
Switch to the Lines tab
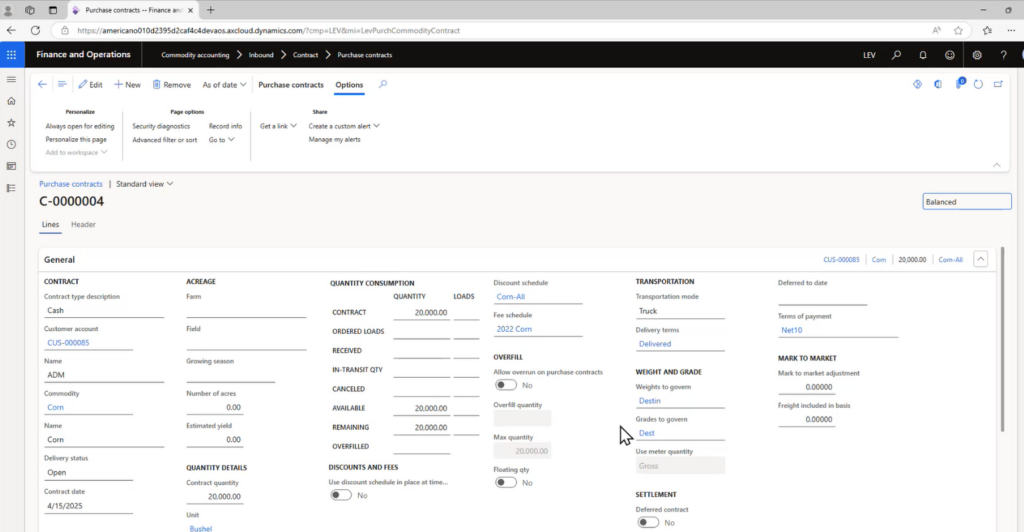click(x=50, y=225)
